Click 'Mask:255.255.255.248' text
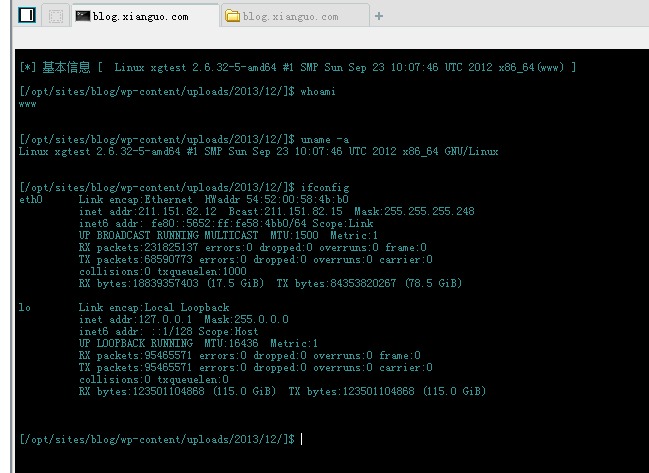The height and width of the screenshot is (473, 649). 414,211
